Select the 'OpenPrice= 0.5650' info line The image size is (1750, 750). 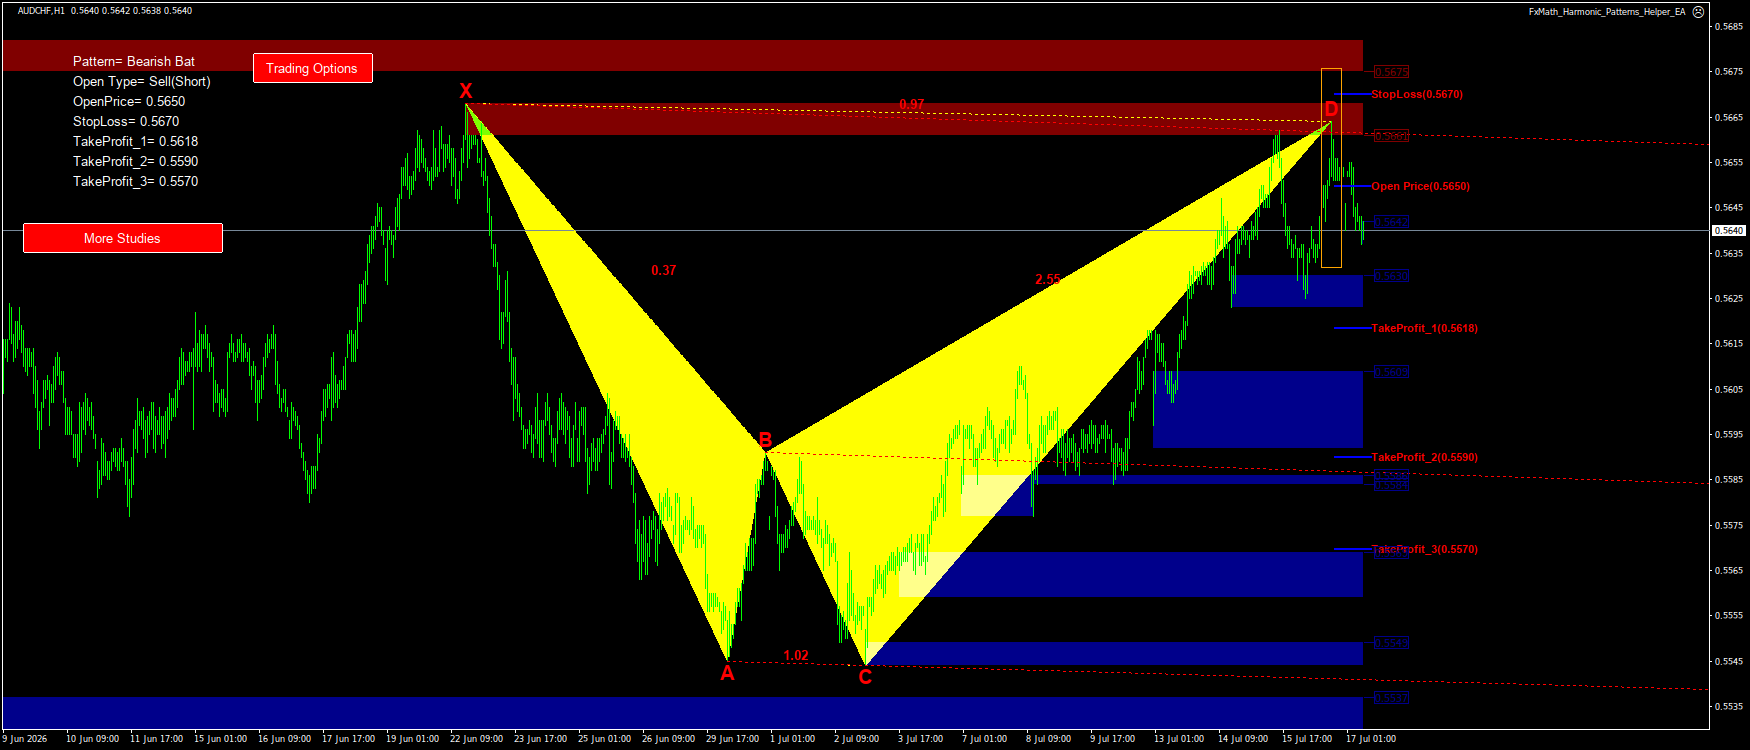pos(129,101)
